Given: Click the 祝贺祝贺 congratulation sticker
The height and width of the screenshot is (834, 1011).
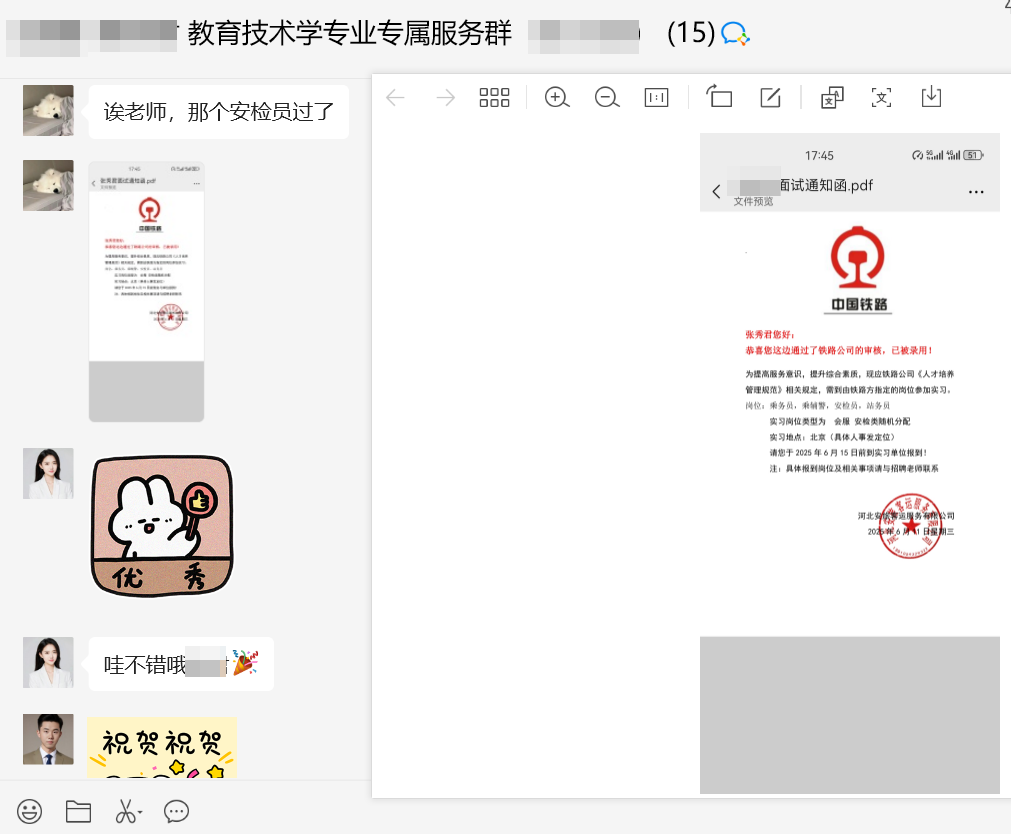Looking at the screenshot, I should coord(162,747).
